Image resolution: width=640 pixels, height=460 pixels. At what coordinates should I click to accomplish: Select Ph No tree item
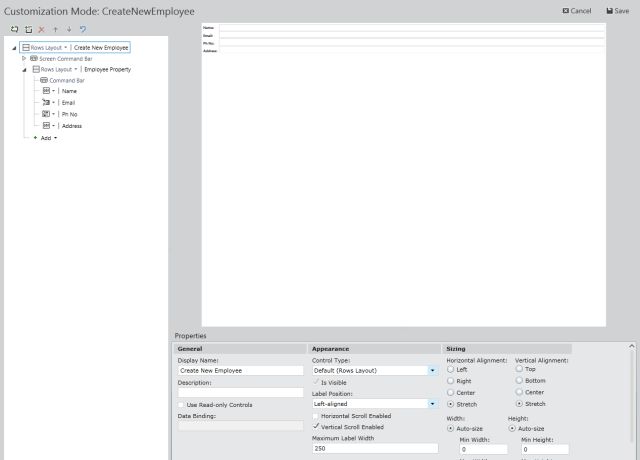point(69,114)
